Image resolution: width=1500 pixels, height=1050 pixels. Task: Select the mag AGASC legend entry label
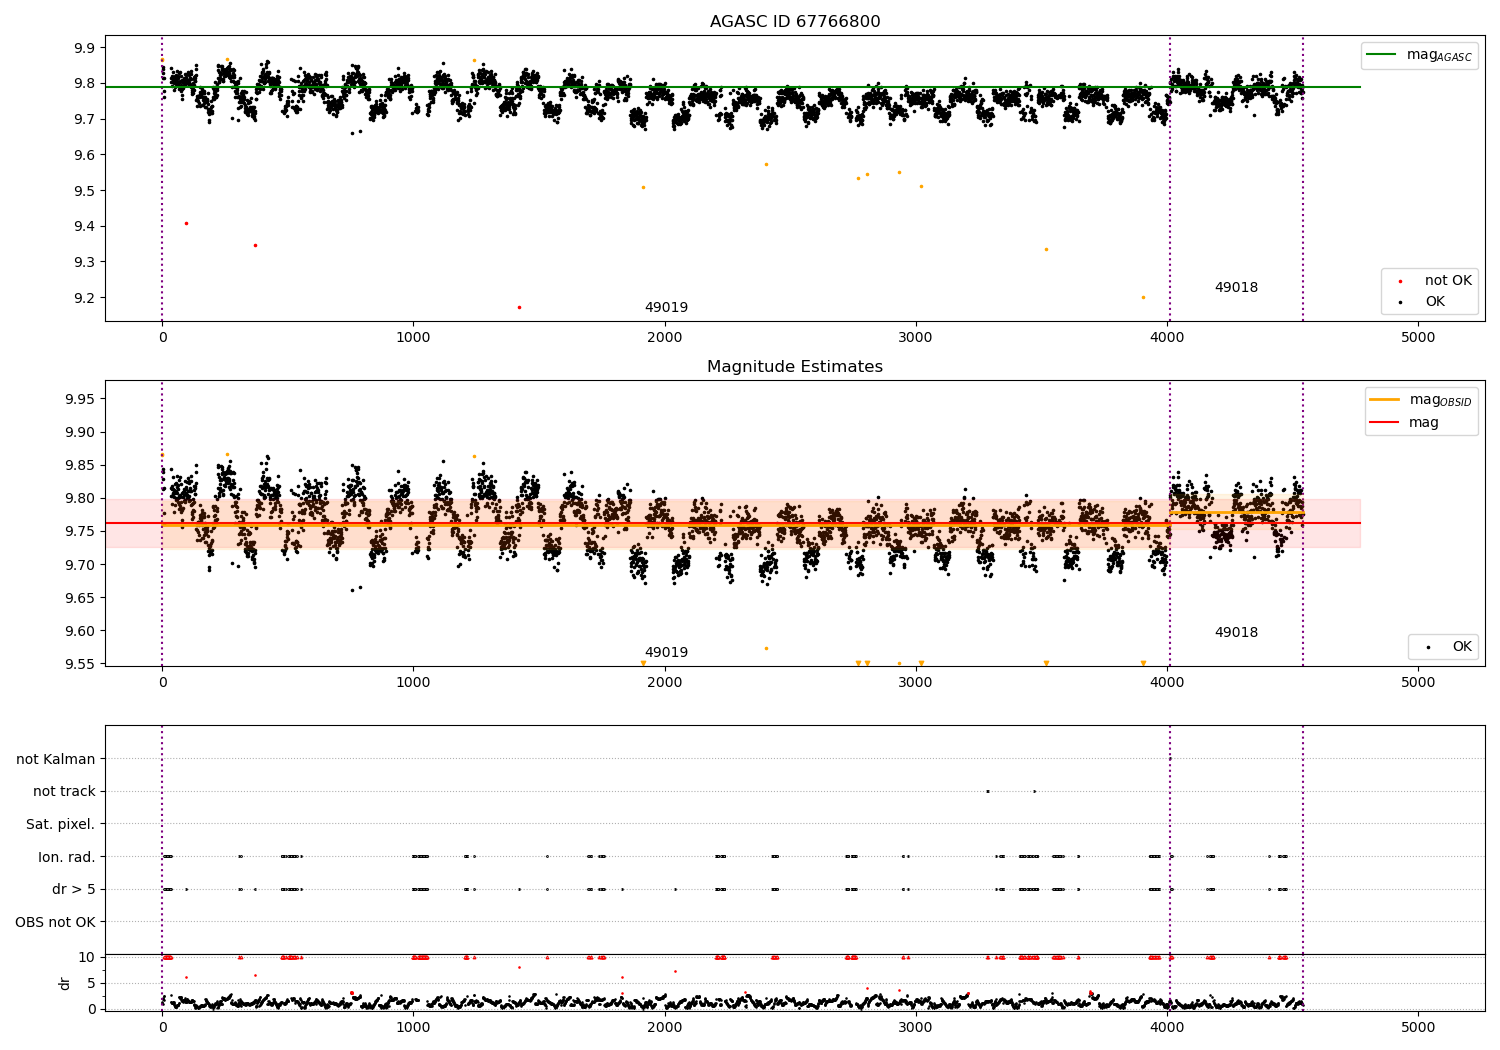(x=1439, y=55)
